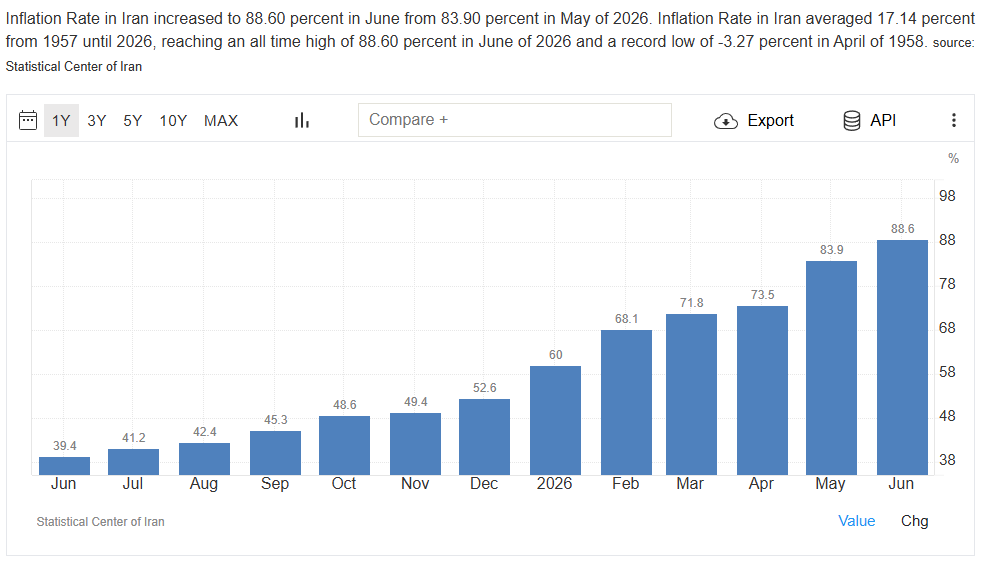Screen dimensions: 985x568
Task: Click the September bar labeled 45.3
Action: click(x=275, y=453)
